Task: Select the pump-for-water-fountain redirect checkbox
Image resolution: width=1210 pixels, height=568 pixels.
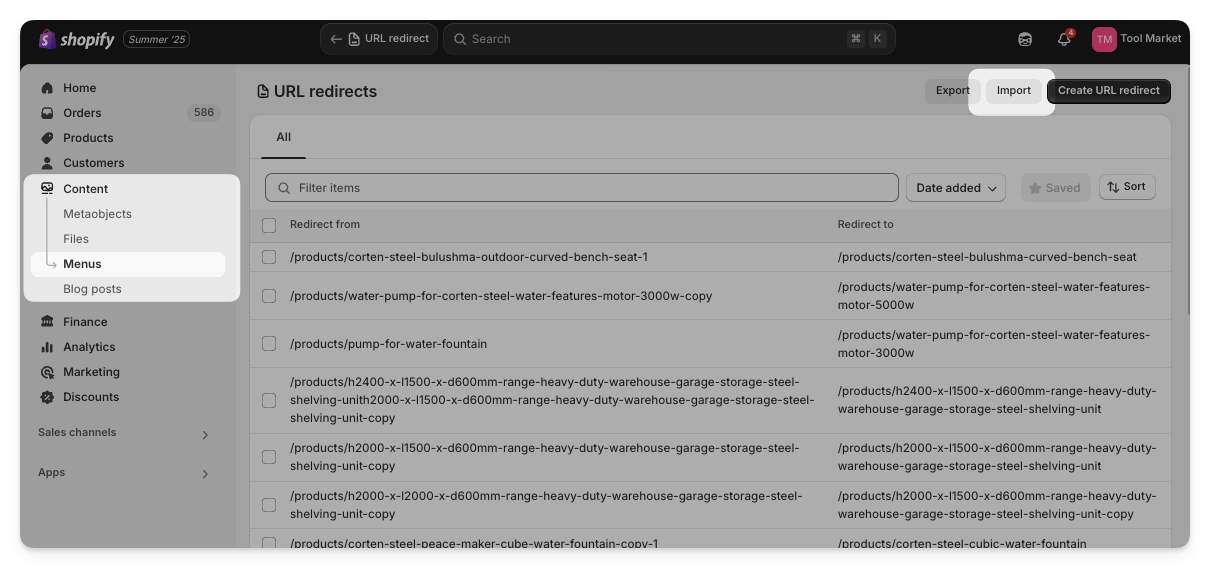Action: click(x=269, y=344)
